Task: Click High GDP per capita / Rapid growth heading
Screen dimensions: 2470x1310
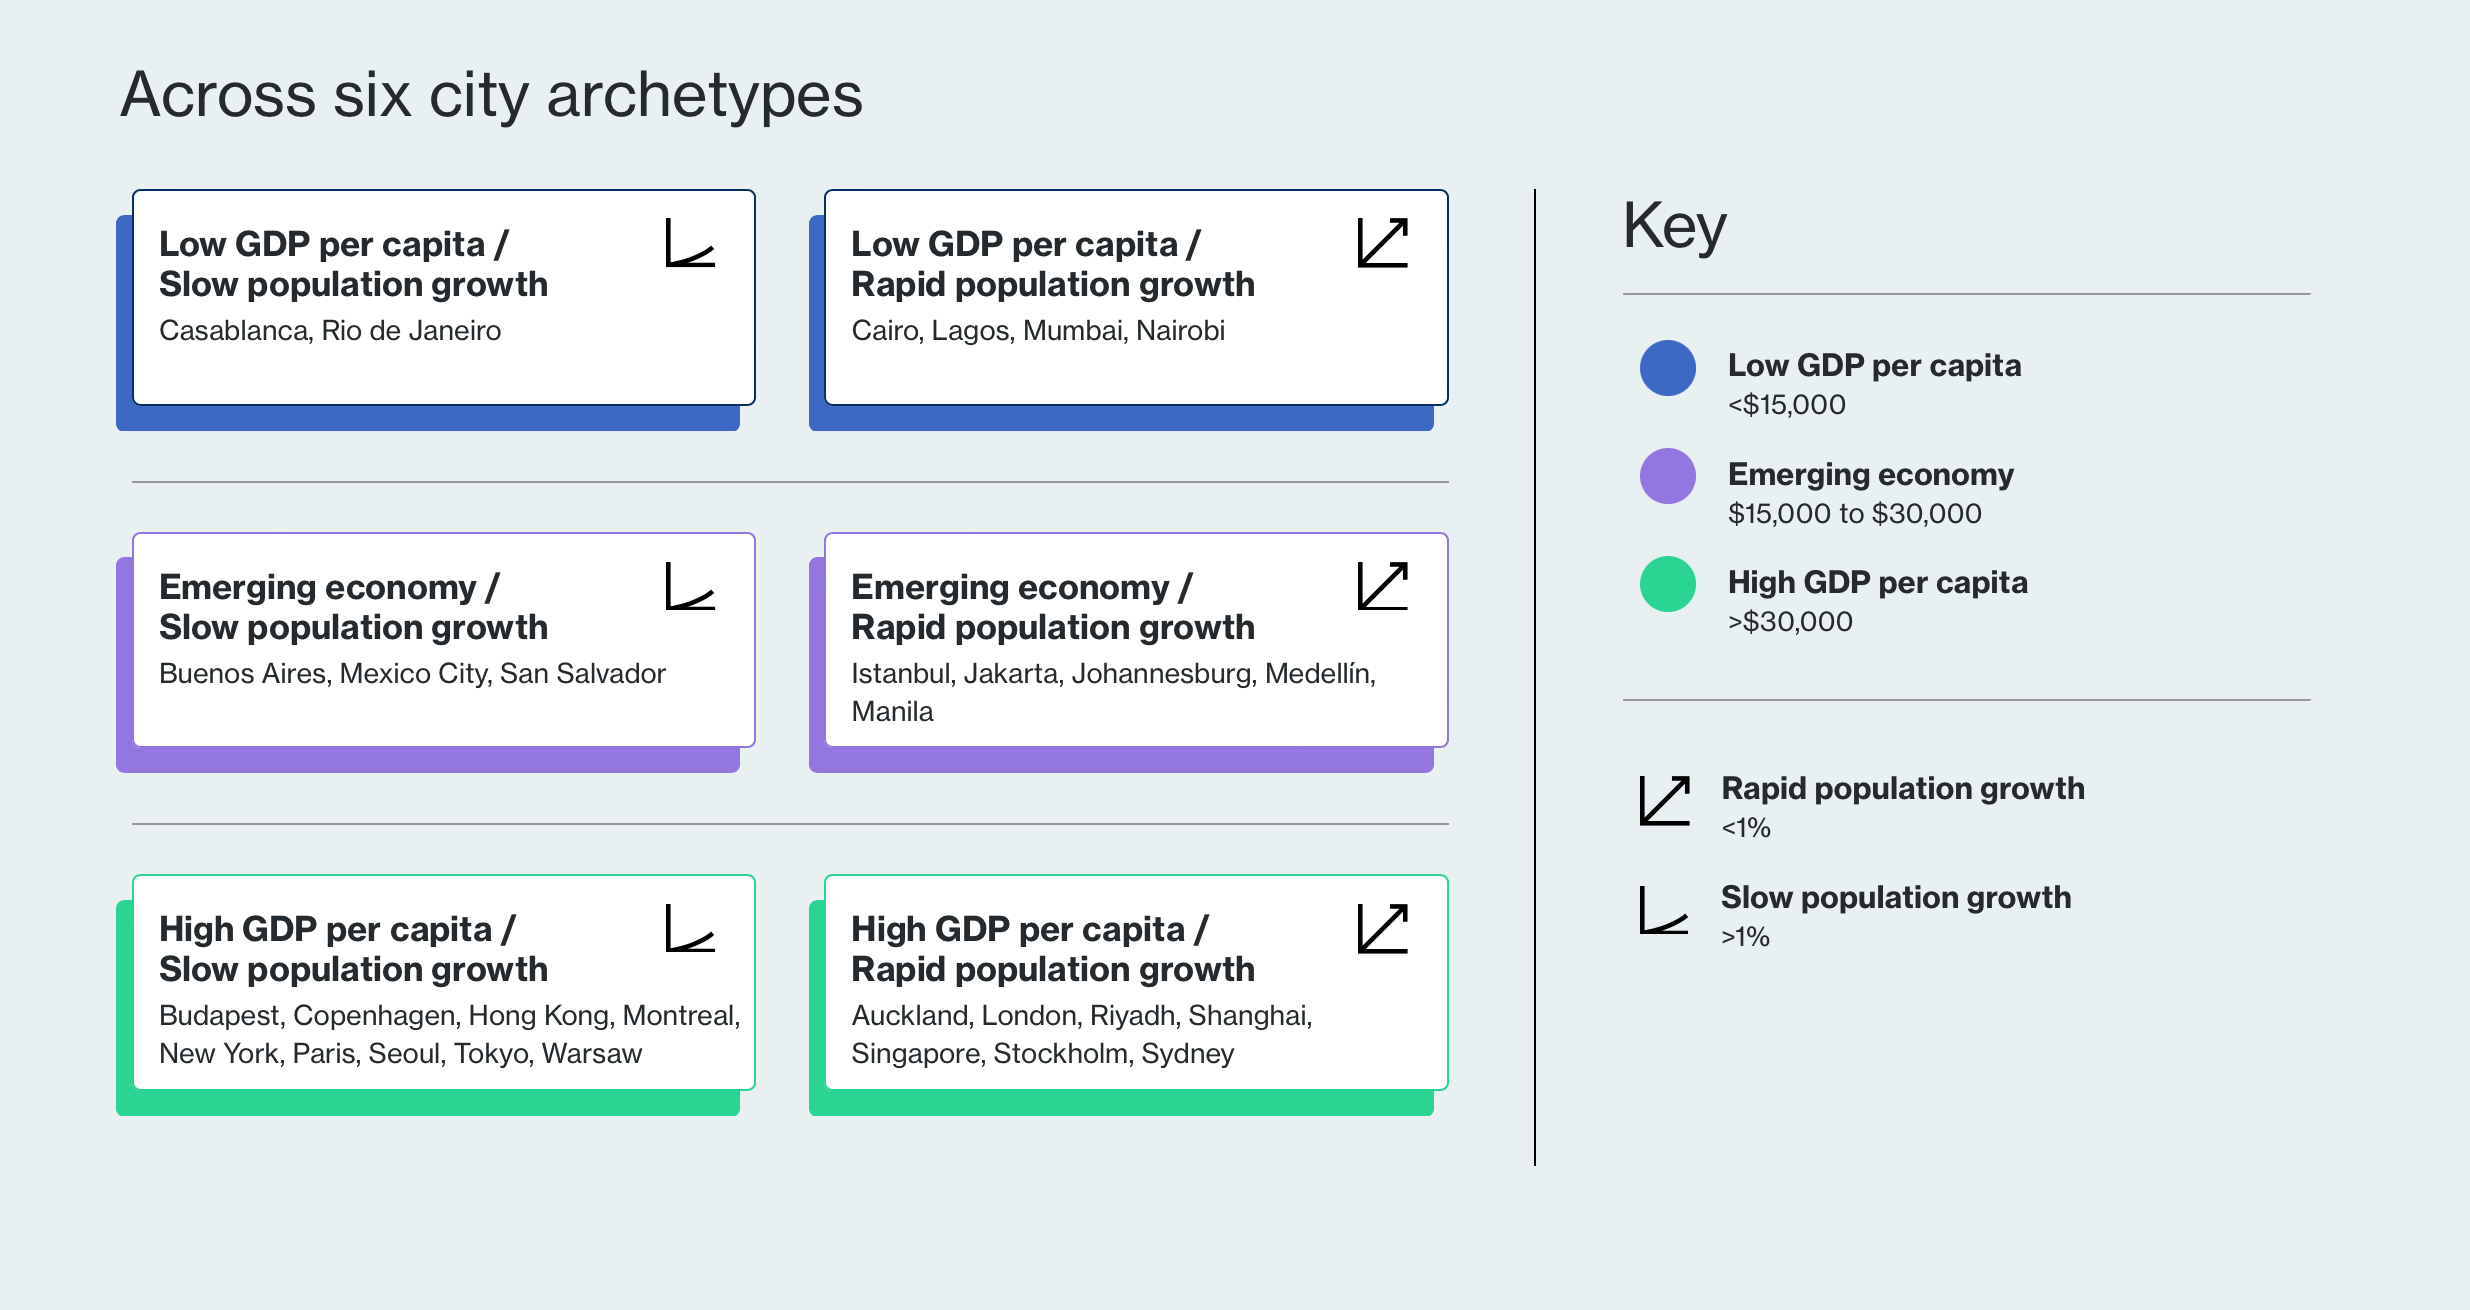Action: coord(1053,949)
